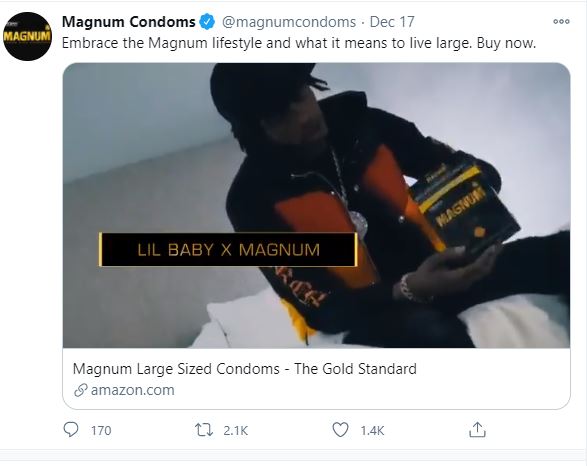Image resolution: width=587 pixels, height=466 pixels.
Task: Open the Dec 17 timestamp link
Action: point(392,22)
